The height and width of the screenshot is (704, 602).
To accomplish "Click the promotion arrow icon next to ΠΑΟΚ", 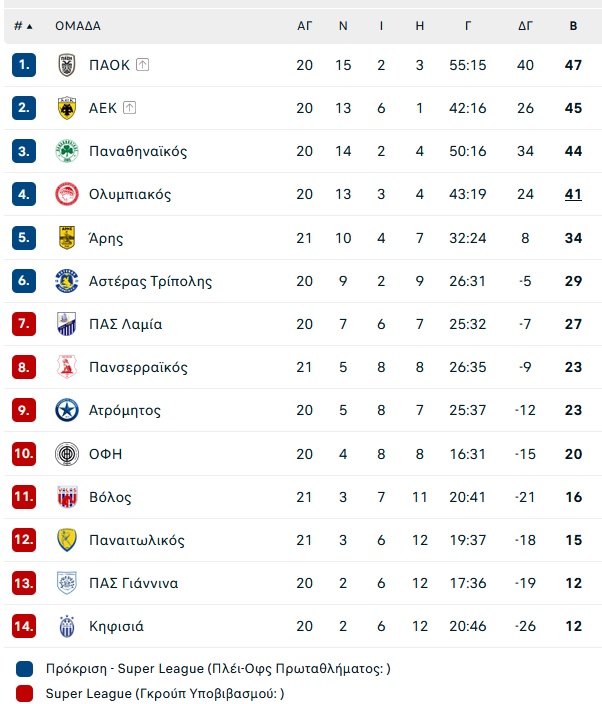I will coord(142,65).
